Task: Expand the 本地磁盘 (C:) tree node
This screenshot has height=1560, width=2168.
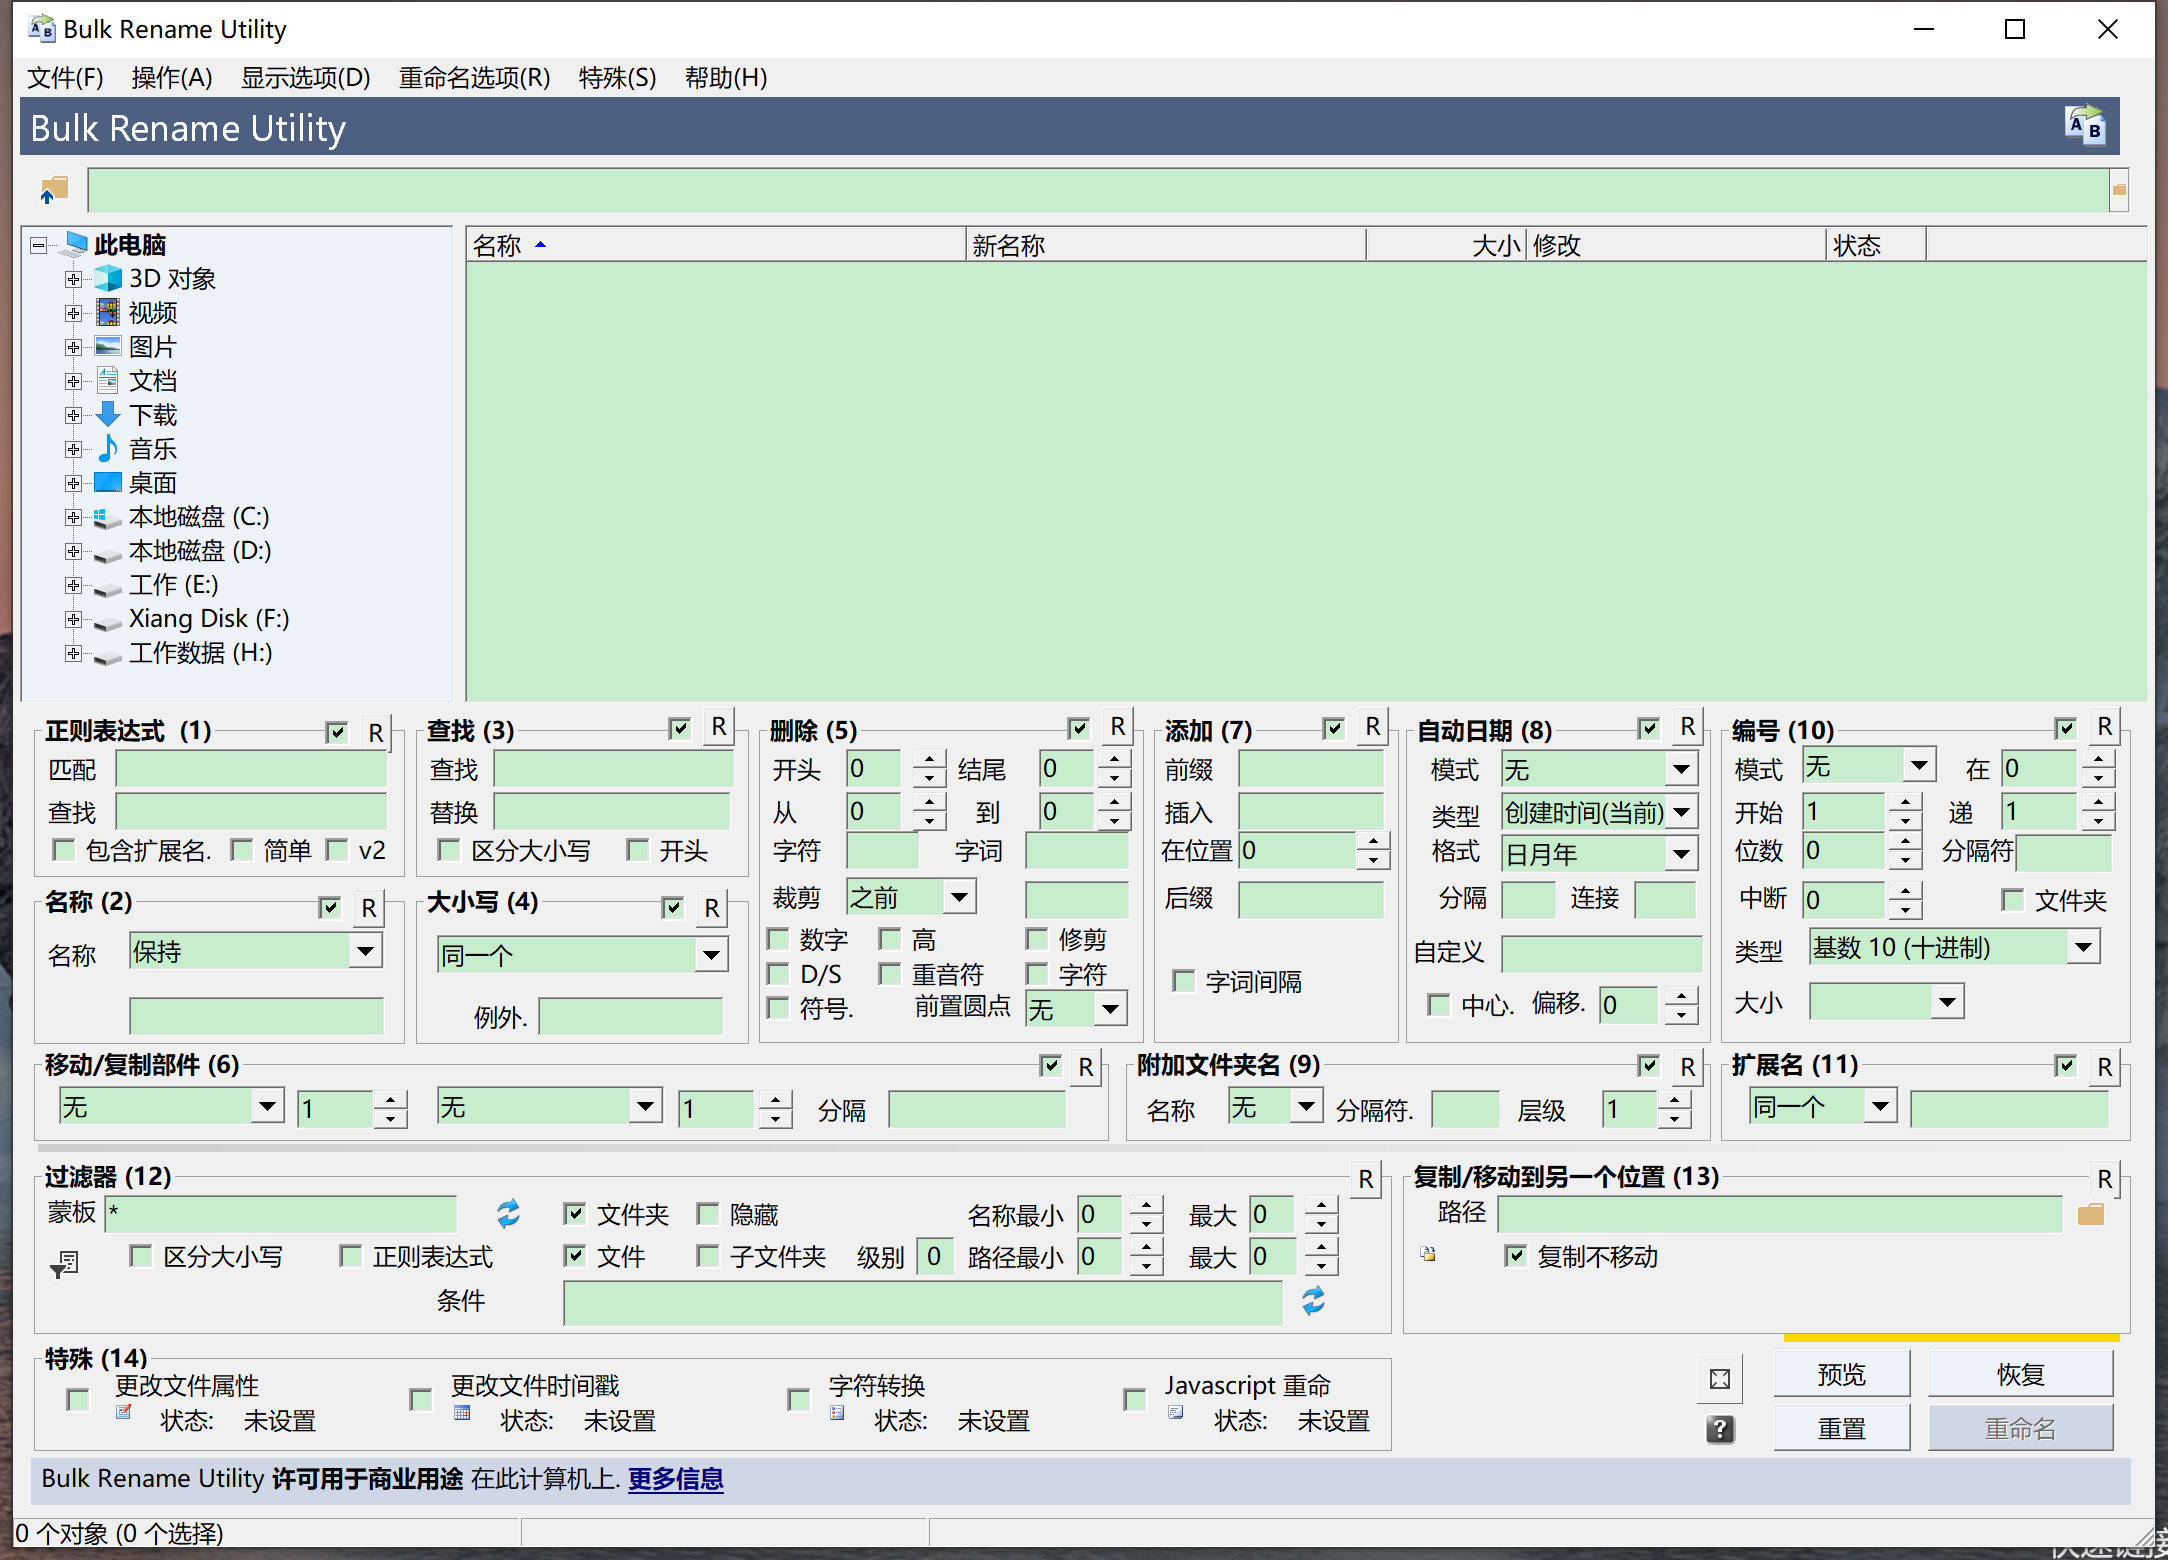Action: [x=73, y=517]
